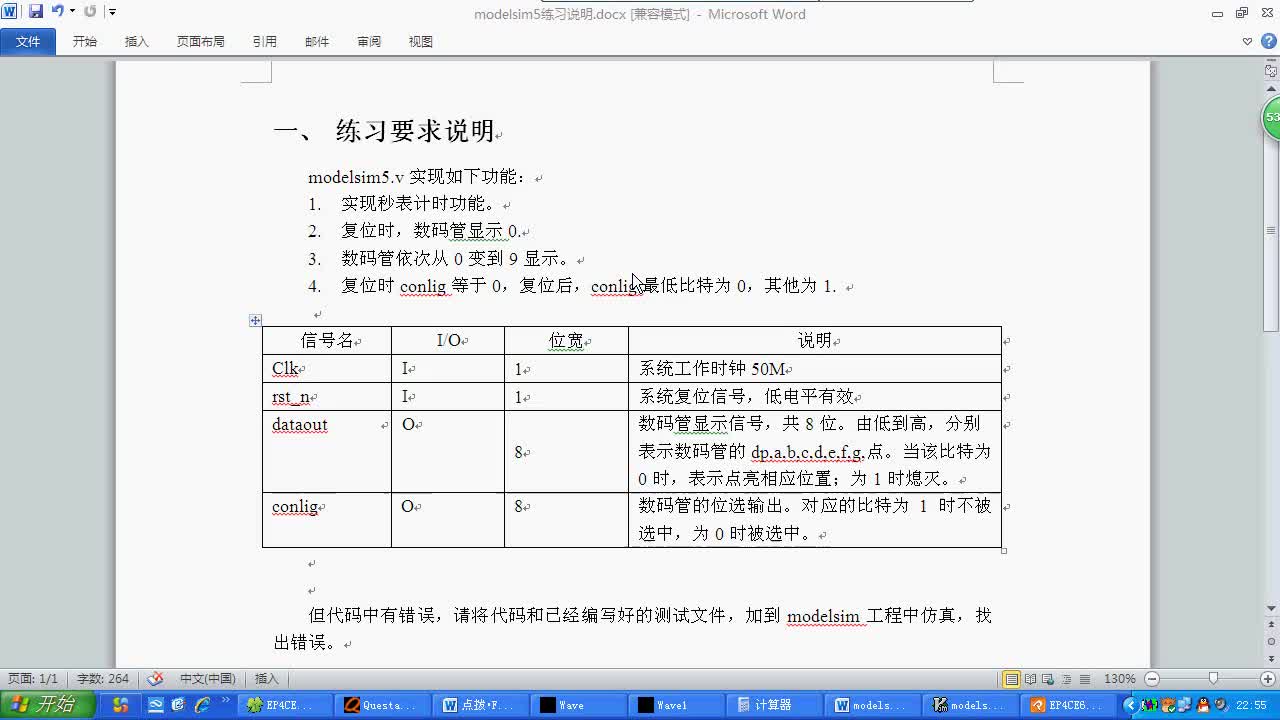This screenshot has width=1280, height=720.
Task: Switch to the 插入 (Insert) ribbon tab
Action: coord(137,41)
